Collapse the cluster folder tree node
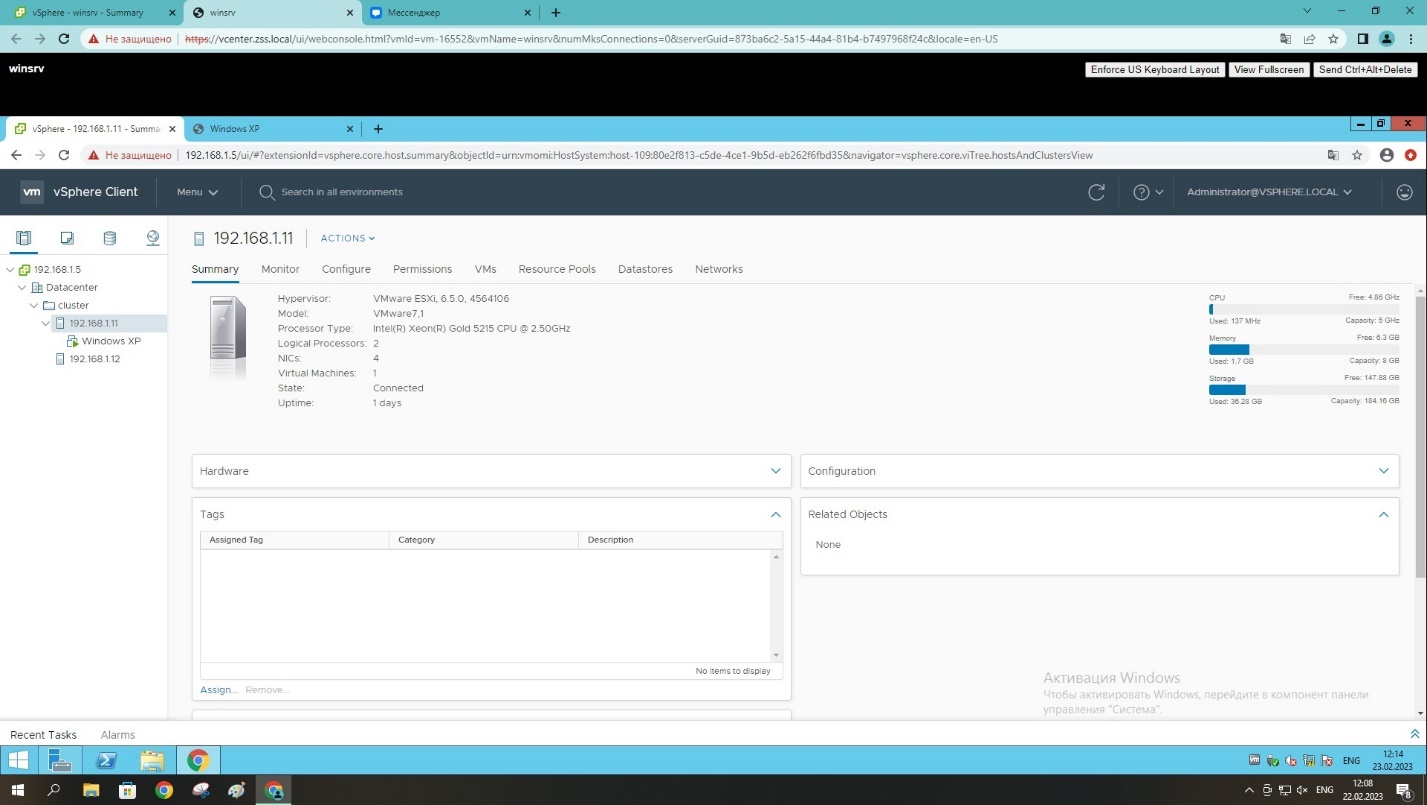1427x805 pixels. 34,306
